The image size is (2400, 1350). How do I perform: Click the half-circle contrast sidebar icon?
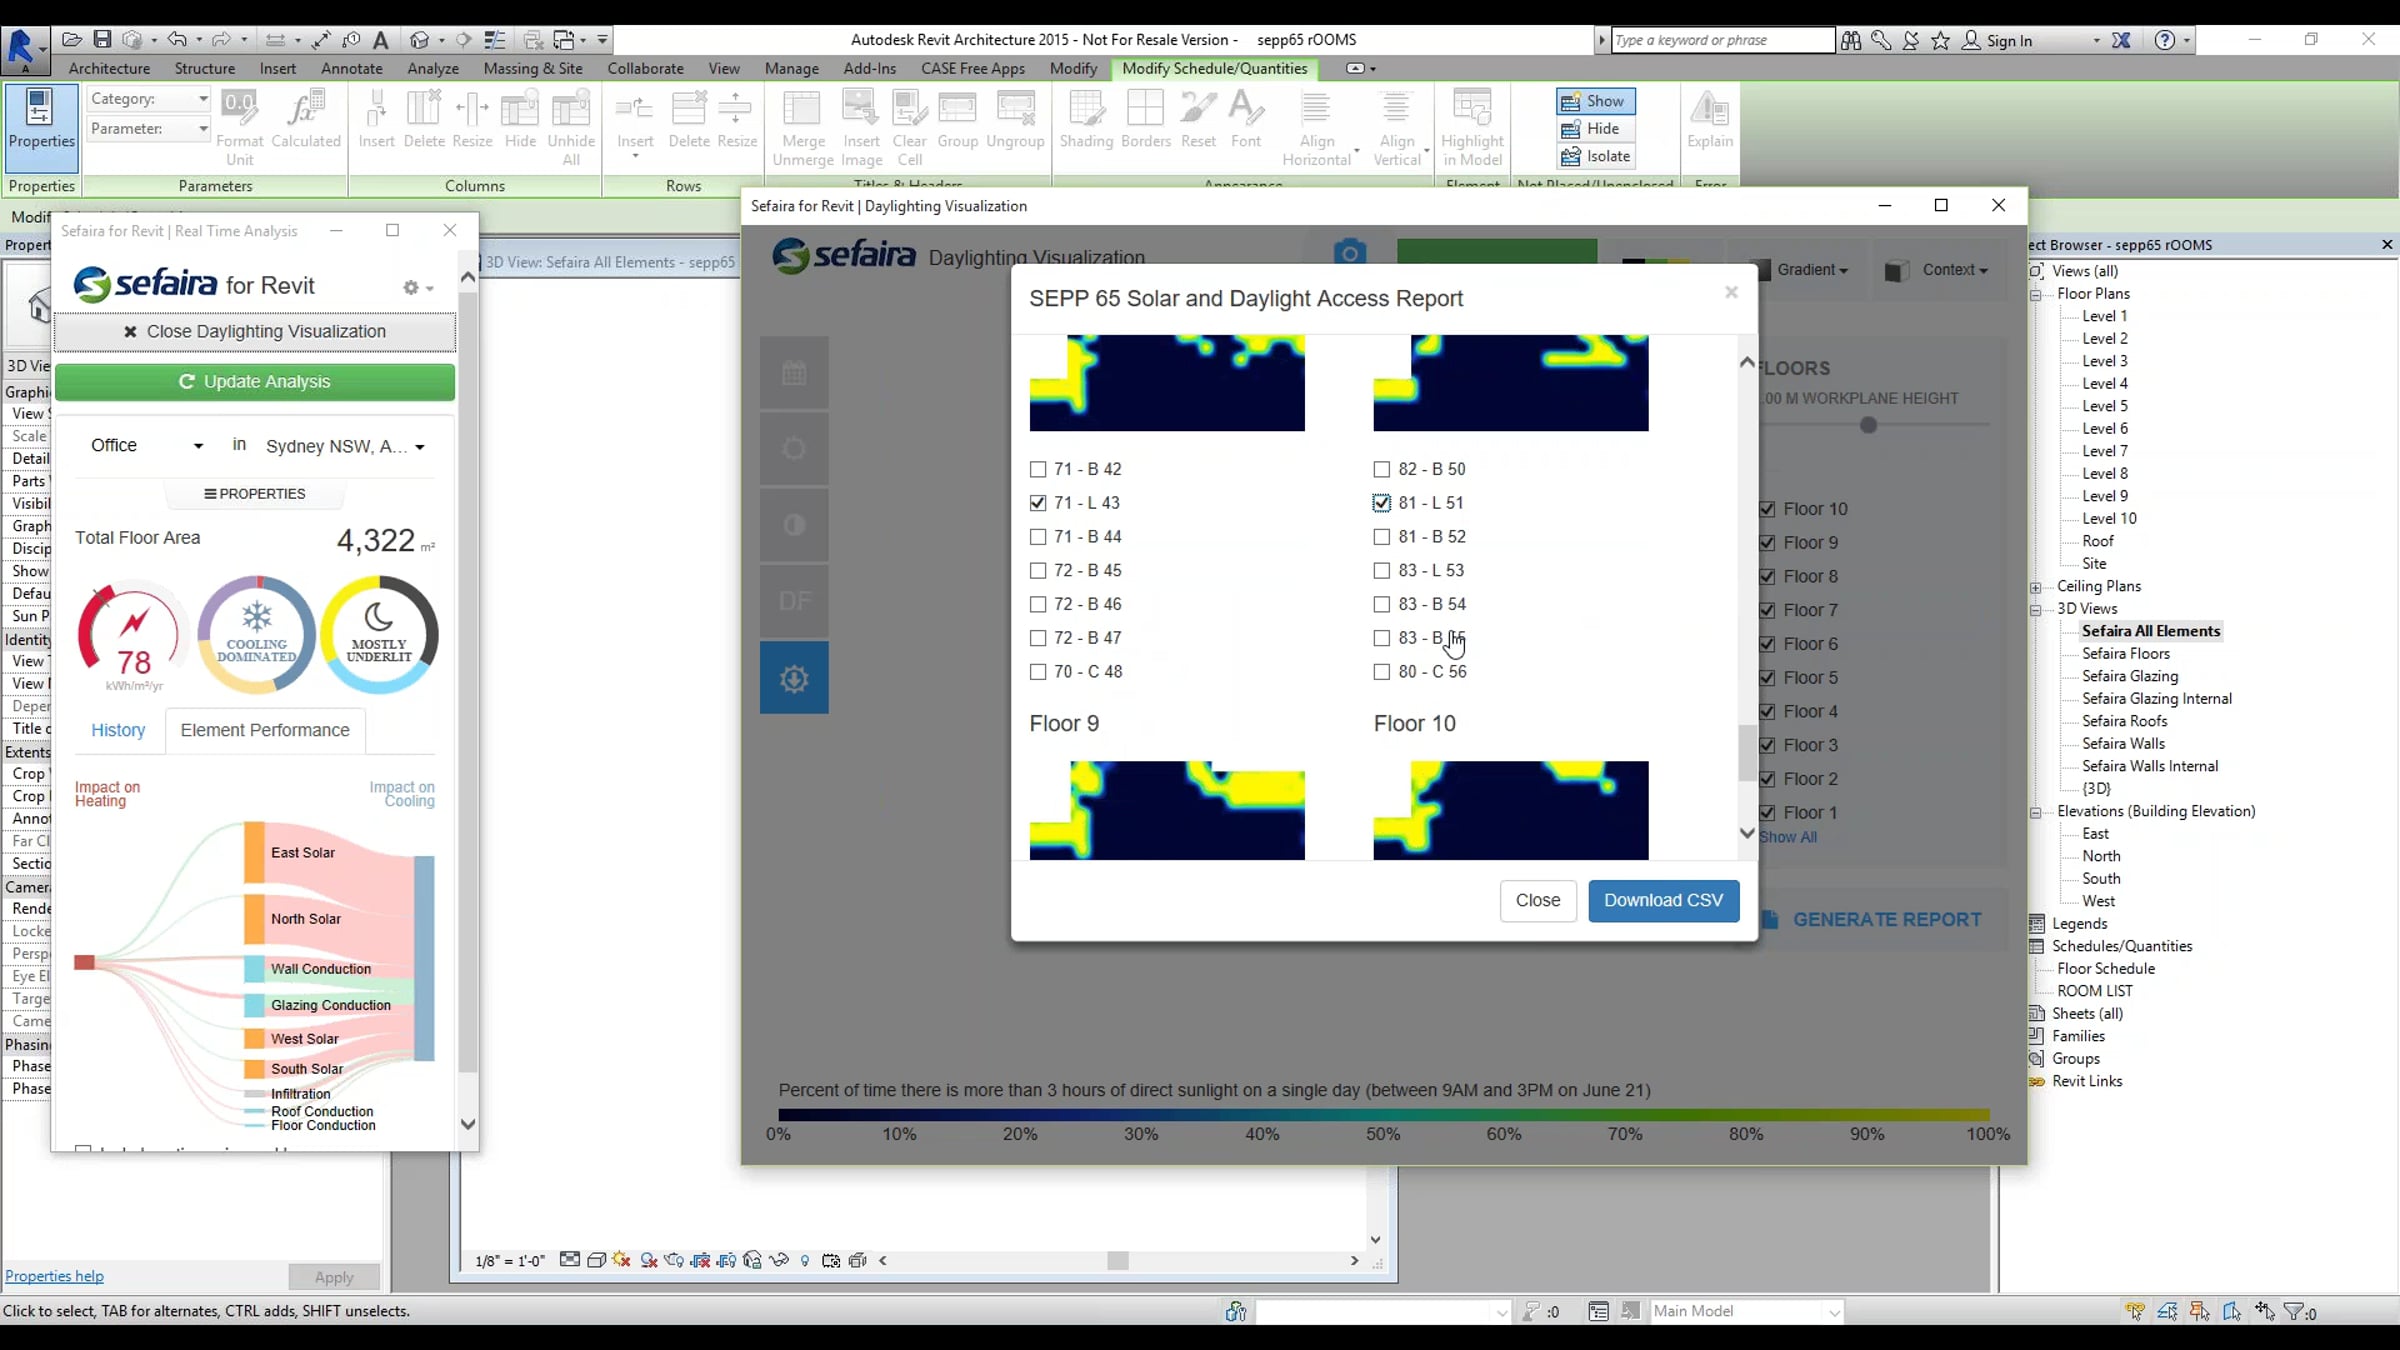(794, 525)
